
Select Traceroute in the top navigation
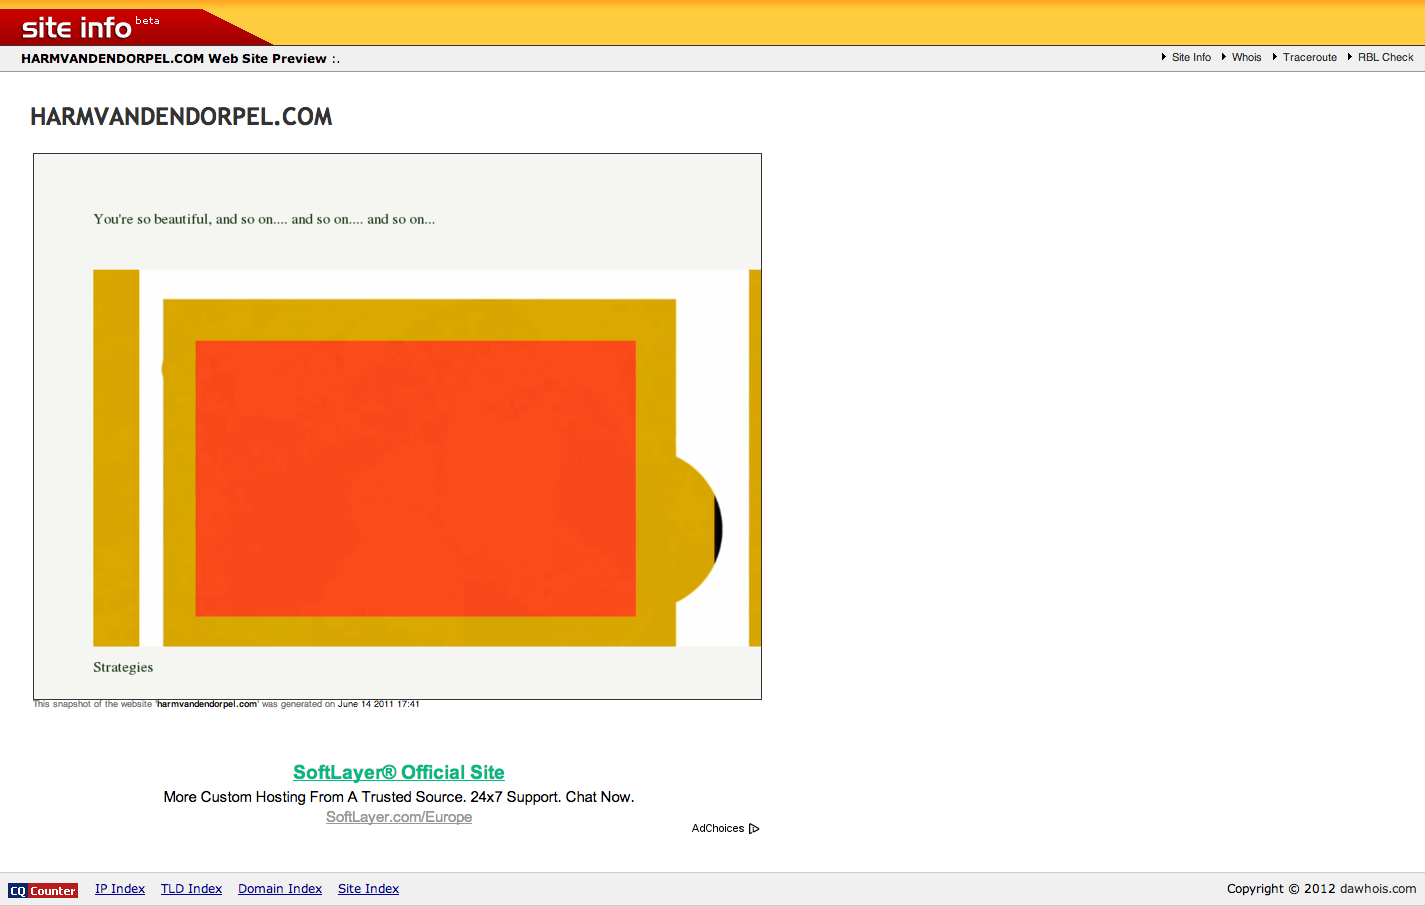coord(1309,58)
